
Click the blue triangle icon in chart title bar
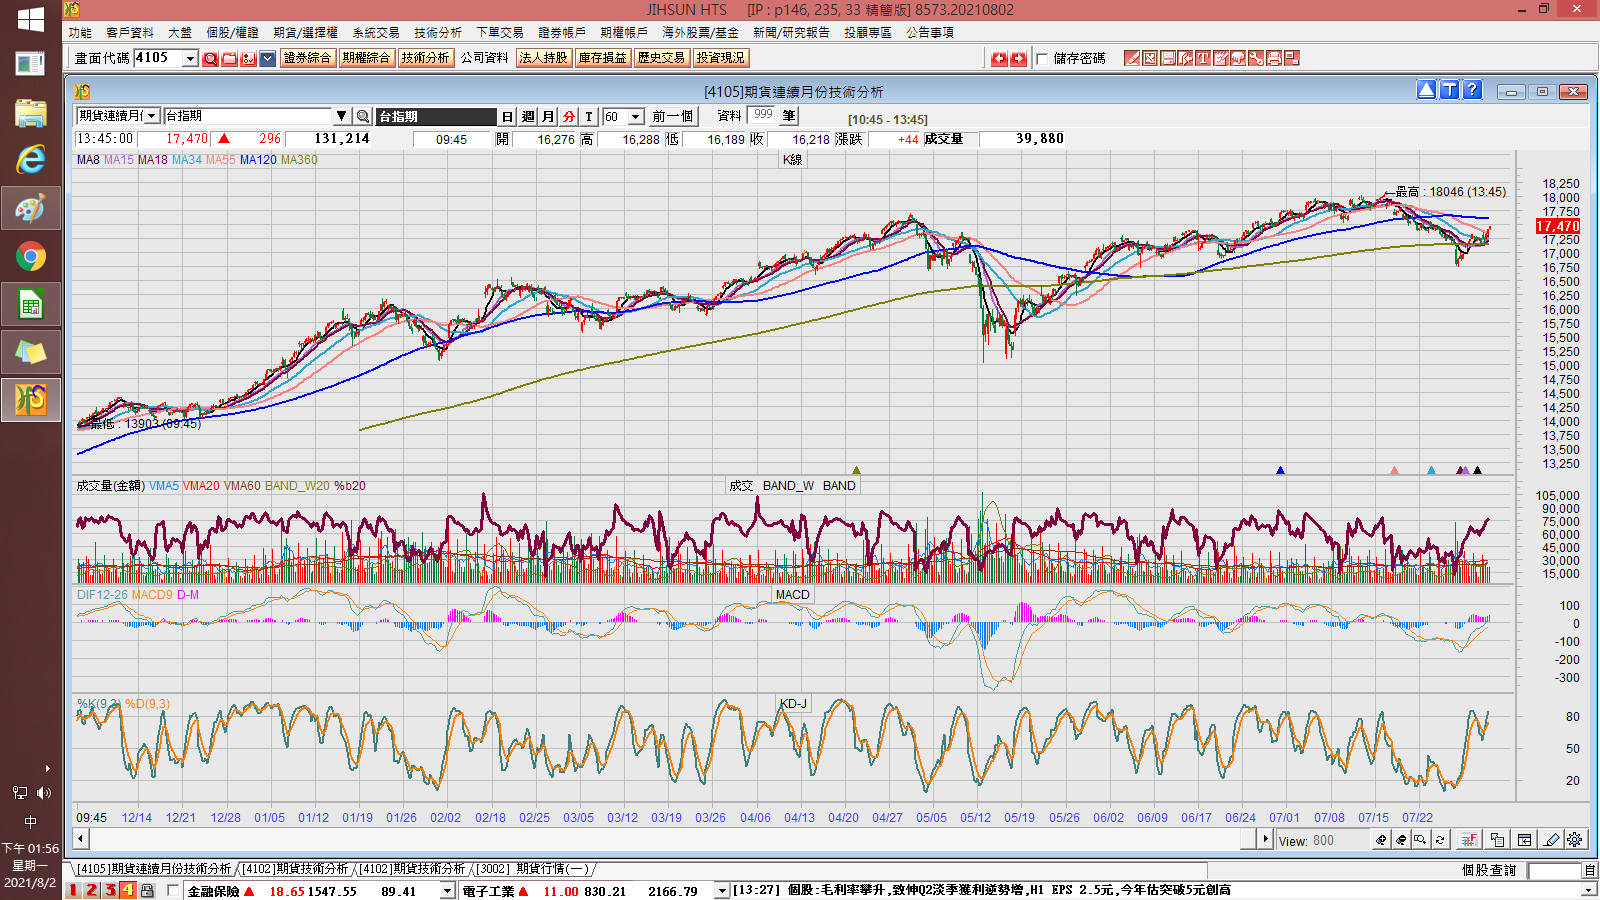click(1427, 90)
